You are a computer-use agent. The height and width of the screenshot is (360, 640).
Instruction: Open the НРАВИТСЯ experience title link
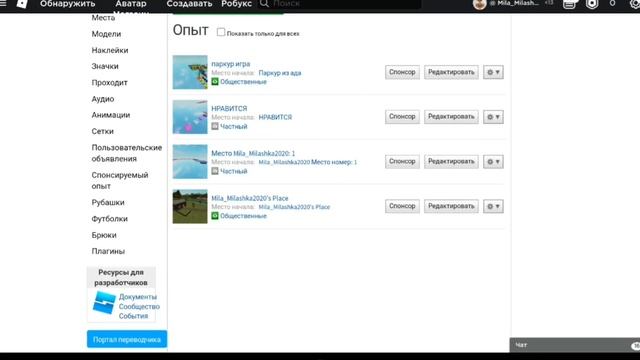pos(229,109)
